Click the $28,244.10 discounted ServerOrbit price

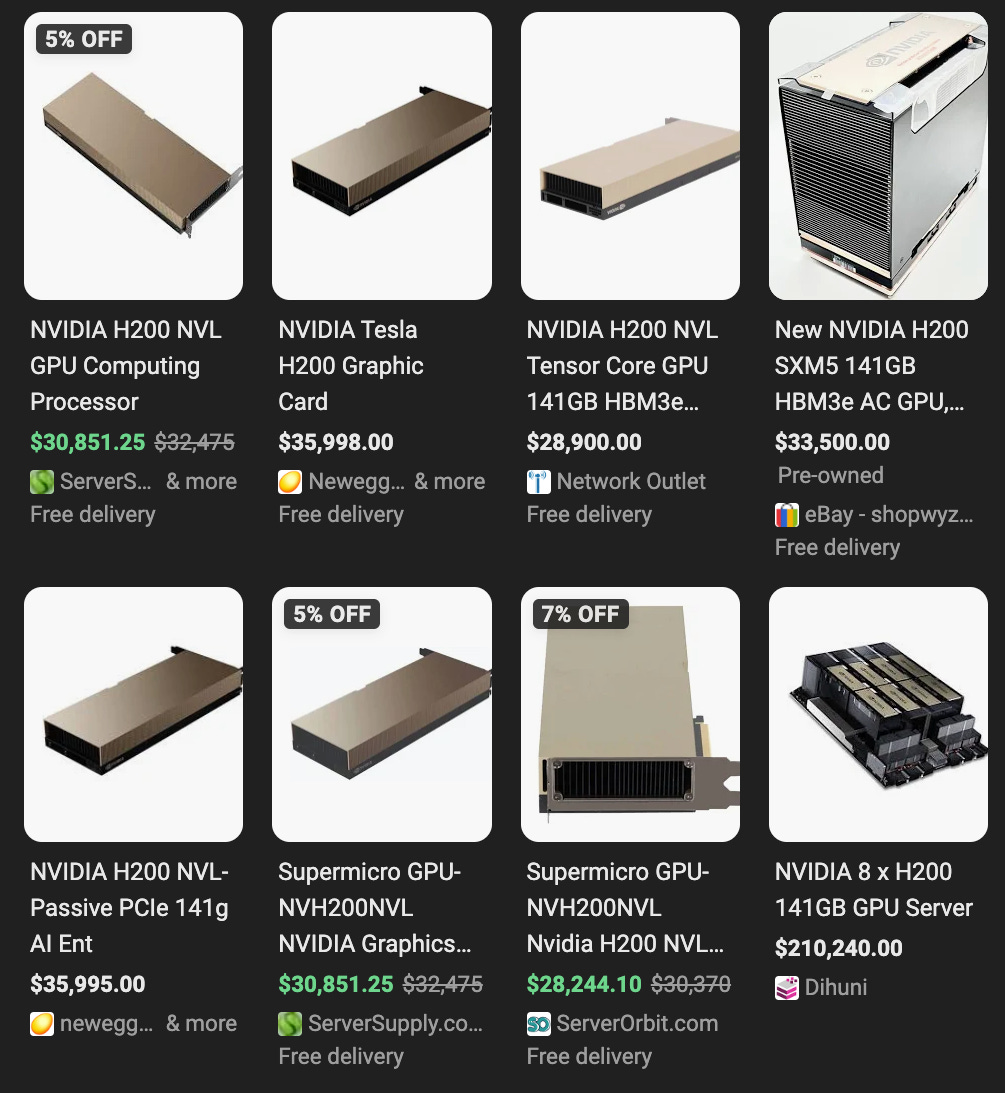click(584, 984)
